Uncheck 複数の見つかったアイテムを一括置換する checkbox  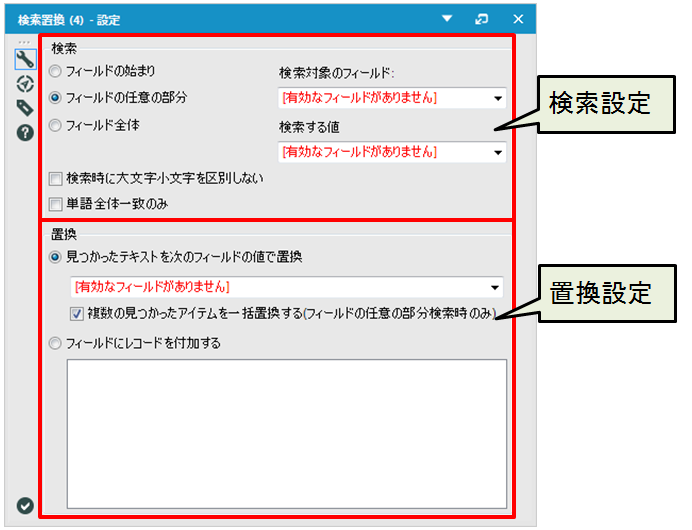coord(78,314)
